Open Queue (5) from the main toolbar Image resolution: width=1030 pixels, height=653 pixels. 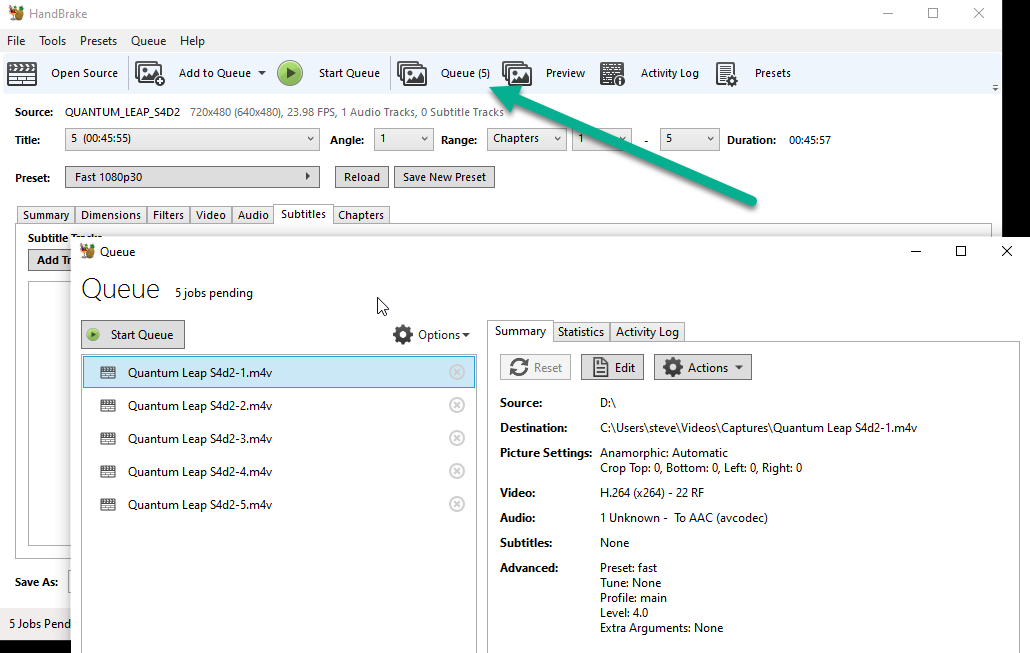444,73
